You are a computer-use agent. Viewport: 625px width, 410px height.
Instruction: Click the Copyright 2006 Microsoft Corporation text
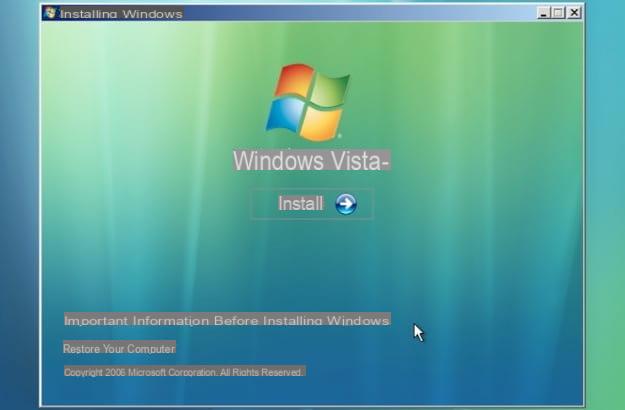(x=184, y=372)
